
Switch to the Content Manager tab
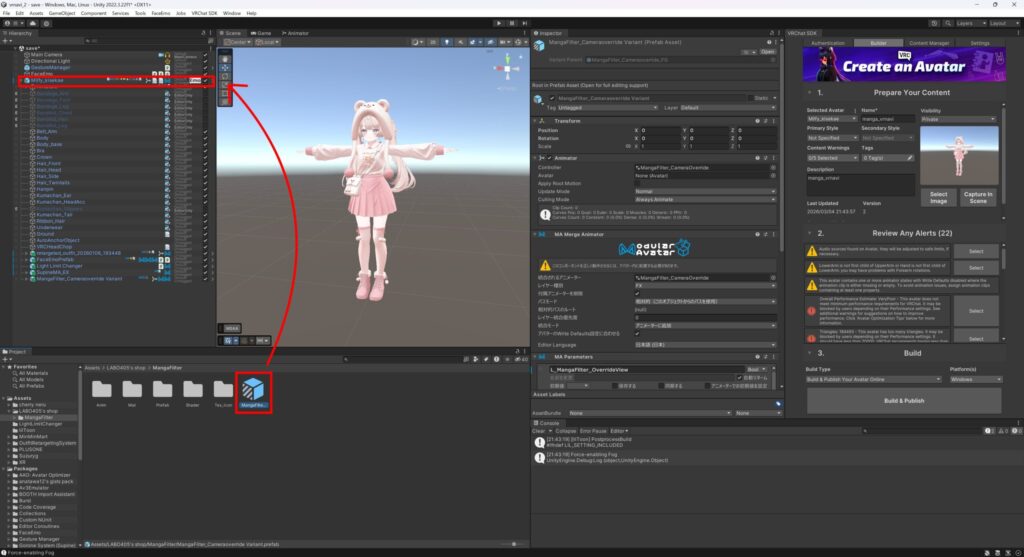pyautogui.click(x=929, y=44)
